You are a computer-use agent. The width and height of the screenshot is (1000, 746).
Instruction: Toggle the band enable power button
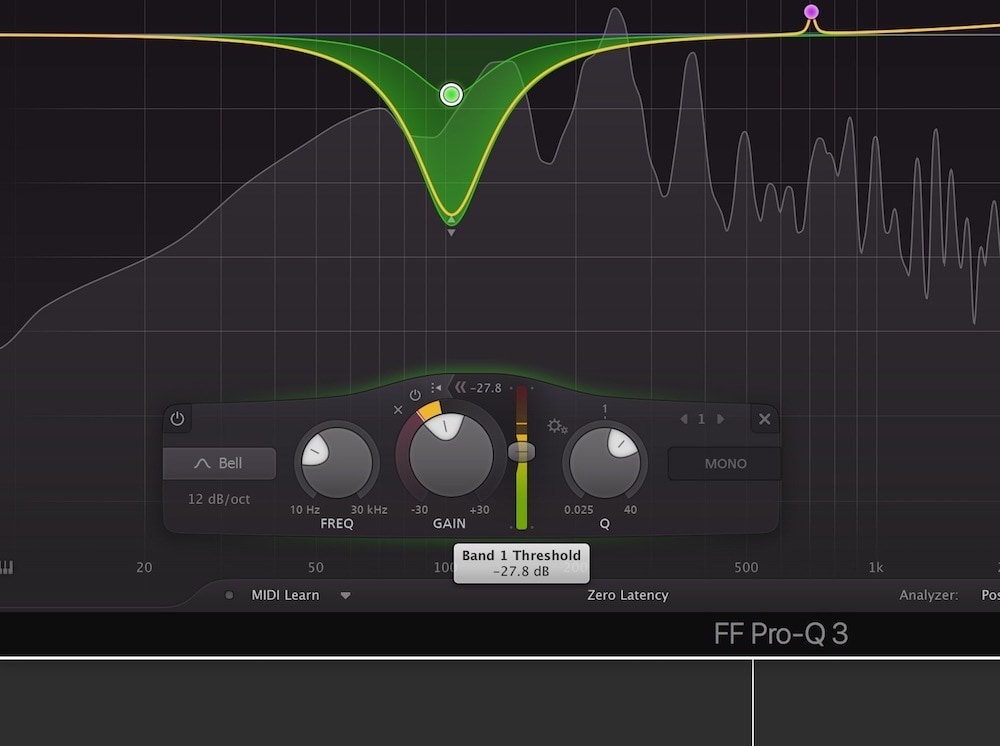[177, 418]
